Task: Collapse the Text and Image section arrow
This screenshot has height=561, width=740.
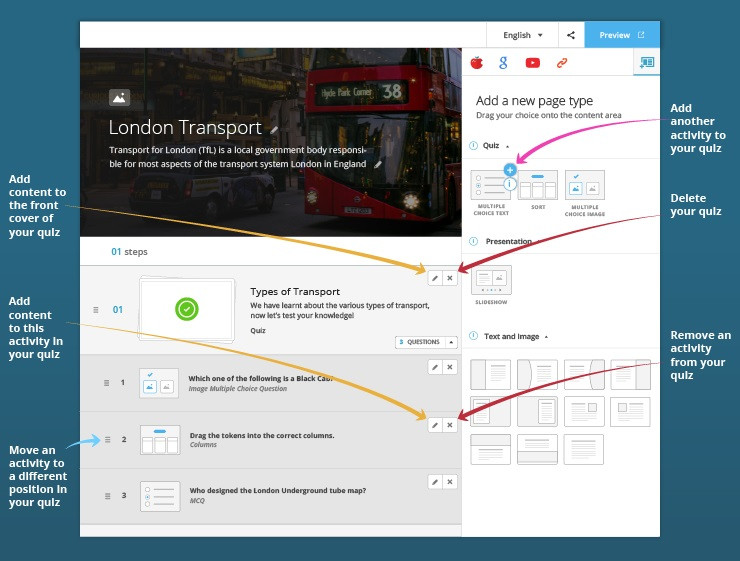Action: (x=546, y=337)
